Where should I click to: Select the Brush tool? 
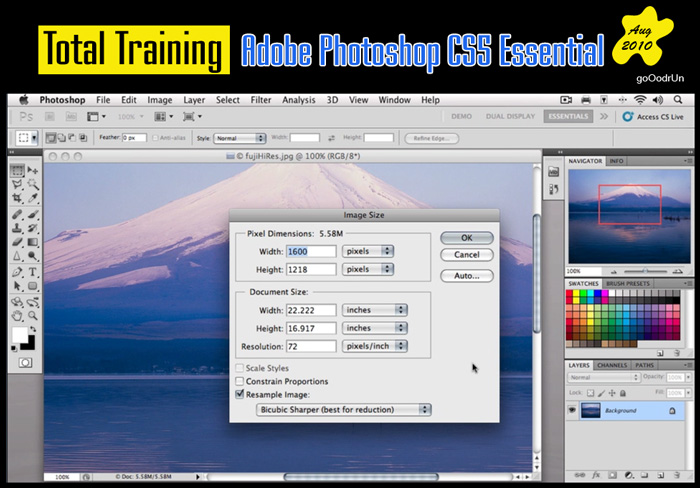pyautogui.click(x=33, y=215)
